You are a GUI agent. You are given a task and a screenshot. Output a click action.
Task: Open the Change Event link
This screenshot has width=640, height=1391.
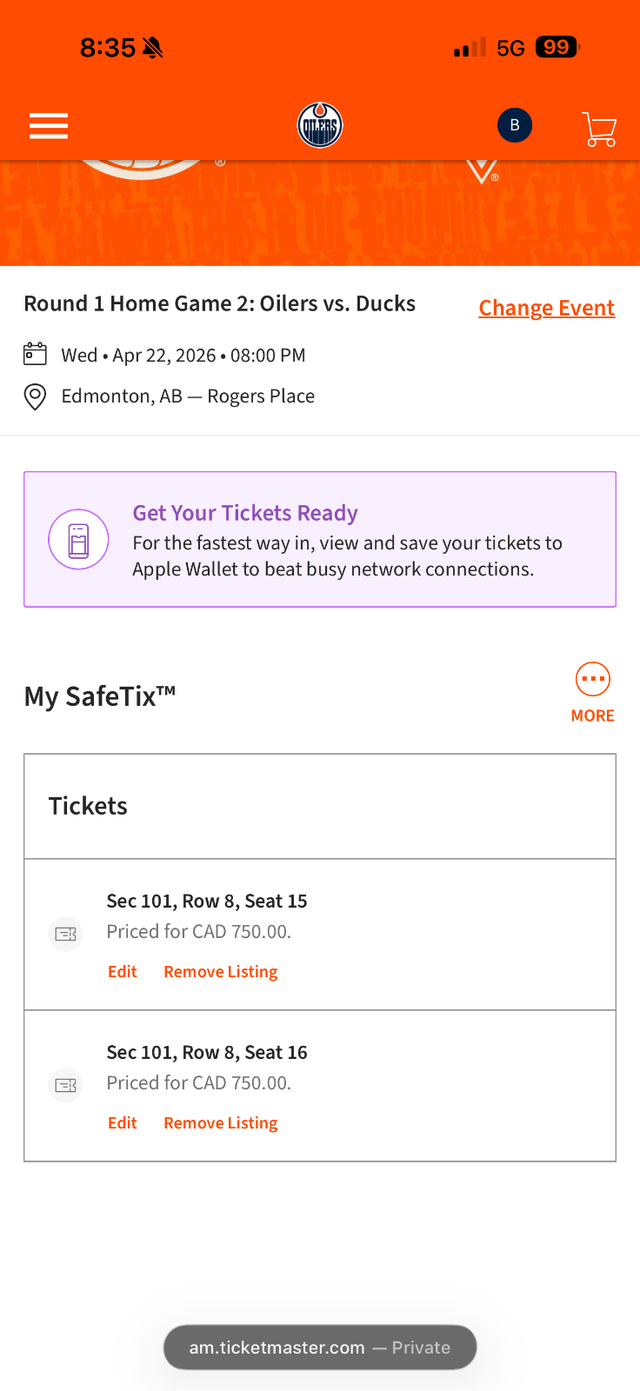pyautogui.click(x=546, y=308)
